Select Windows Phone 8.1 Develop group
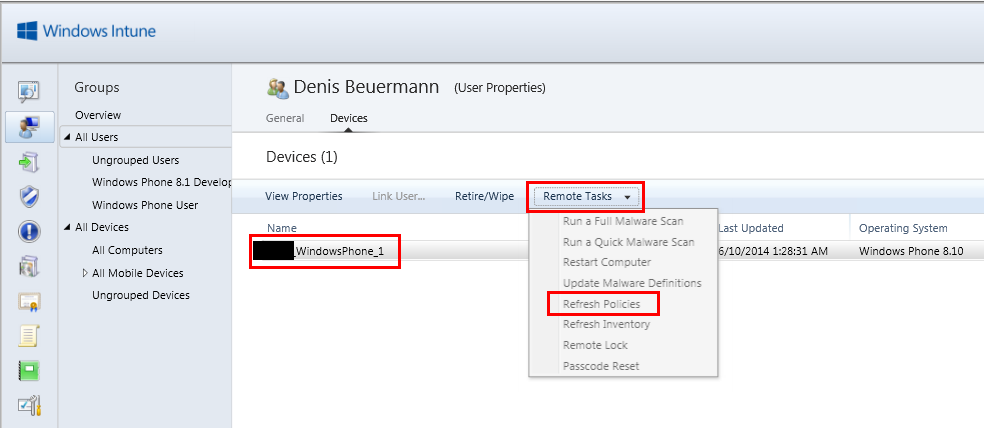This screenshot has height=428, width=984. point(161,182)
